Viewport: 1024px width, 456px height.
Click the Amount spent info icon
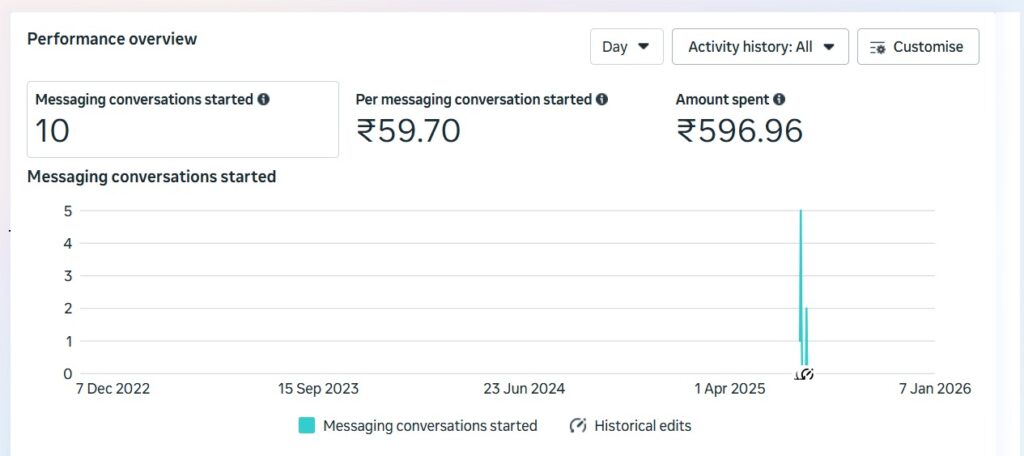[x=779, y=100]
